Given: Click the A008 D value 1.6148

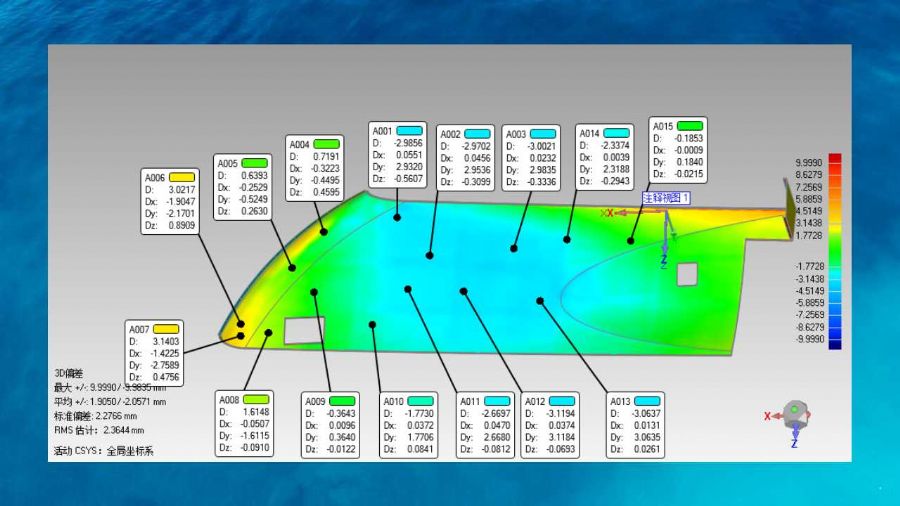Looking at the screenshot, I should [x=256, y=412].
